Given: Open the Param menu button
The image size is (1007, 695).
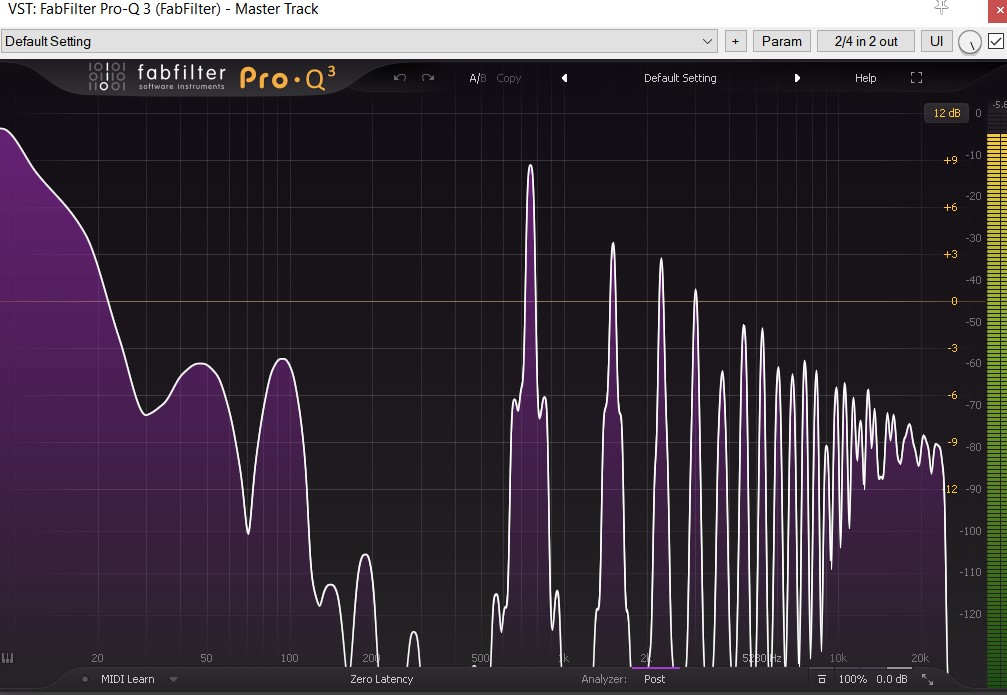Looking at the screenshot, I should (x=782, y=41).
